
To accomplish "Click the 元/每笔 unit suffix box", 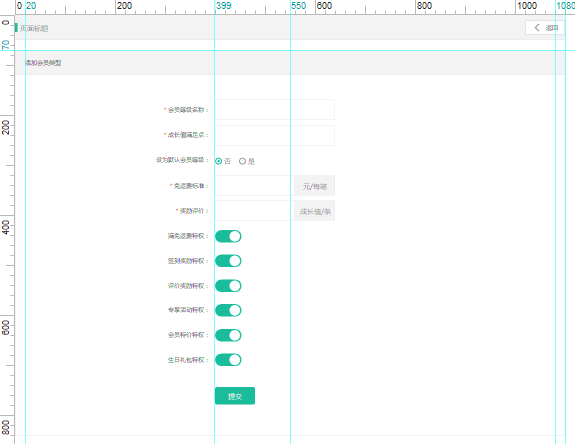I will tap(314, 186).
